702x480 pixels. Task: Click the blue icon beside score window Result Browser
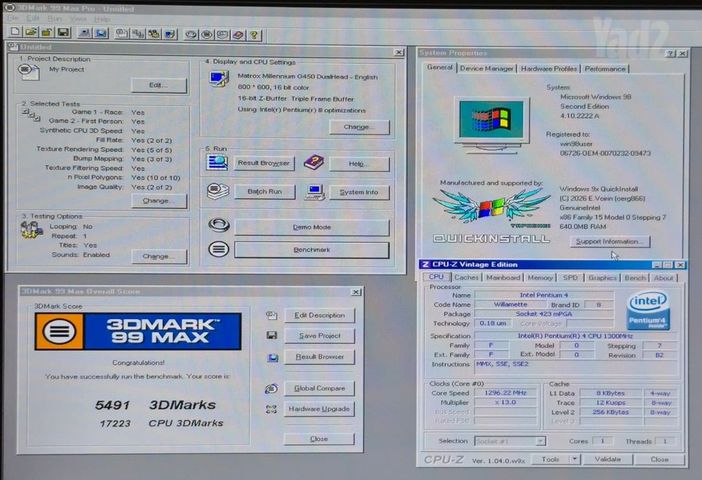point(273,357)
